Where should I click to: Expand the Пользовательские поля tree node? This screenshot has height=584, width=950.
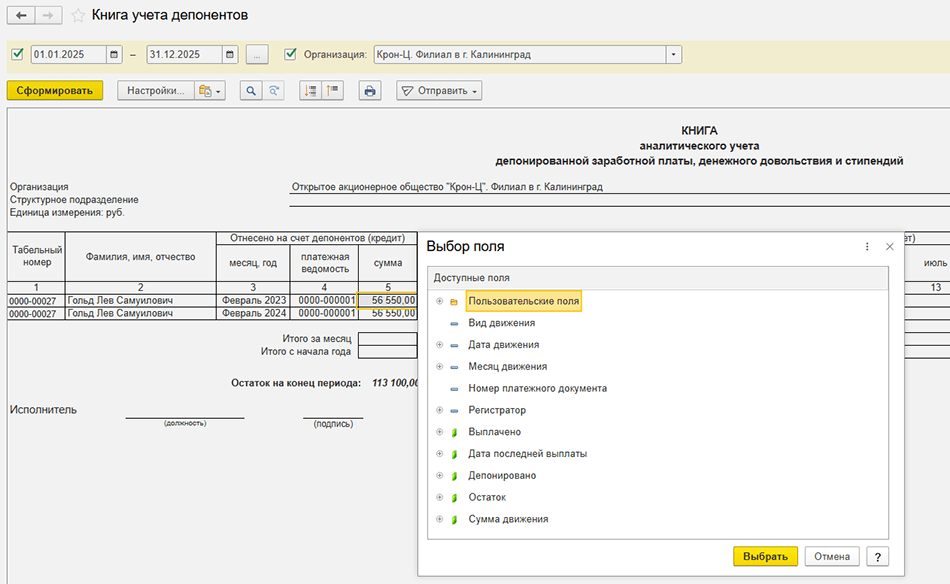(x=439, y=301)
